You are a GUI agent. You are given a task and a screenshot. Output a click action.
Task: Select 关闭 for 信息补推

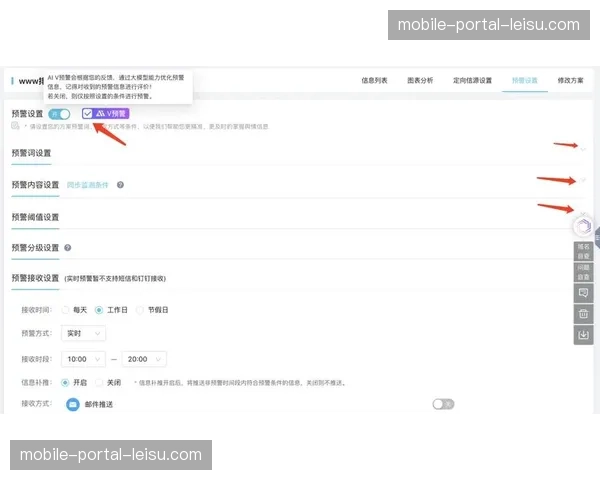[99, 382]
